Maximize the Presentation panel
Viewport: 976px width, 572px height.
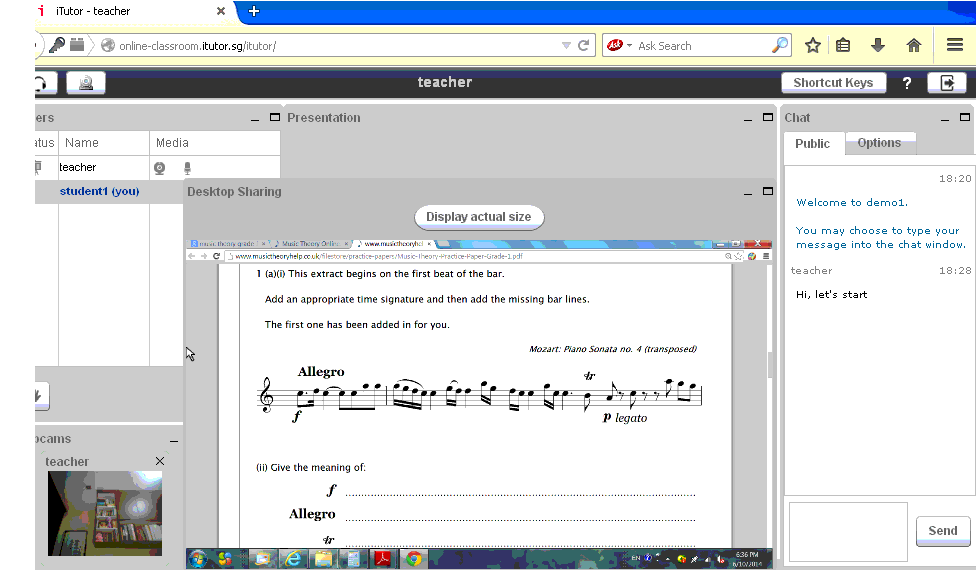[x=767, y=117]
